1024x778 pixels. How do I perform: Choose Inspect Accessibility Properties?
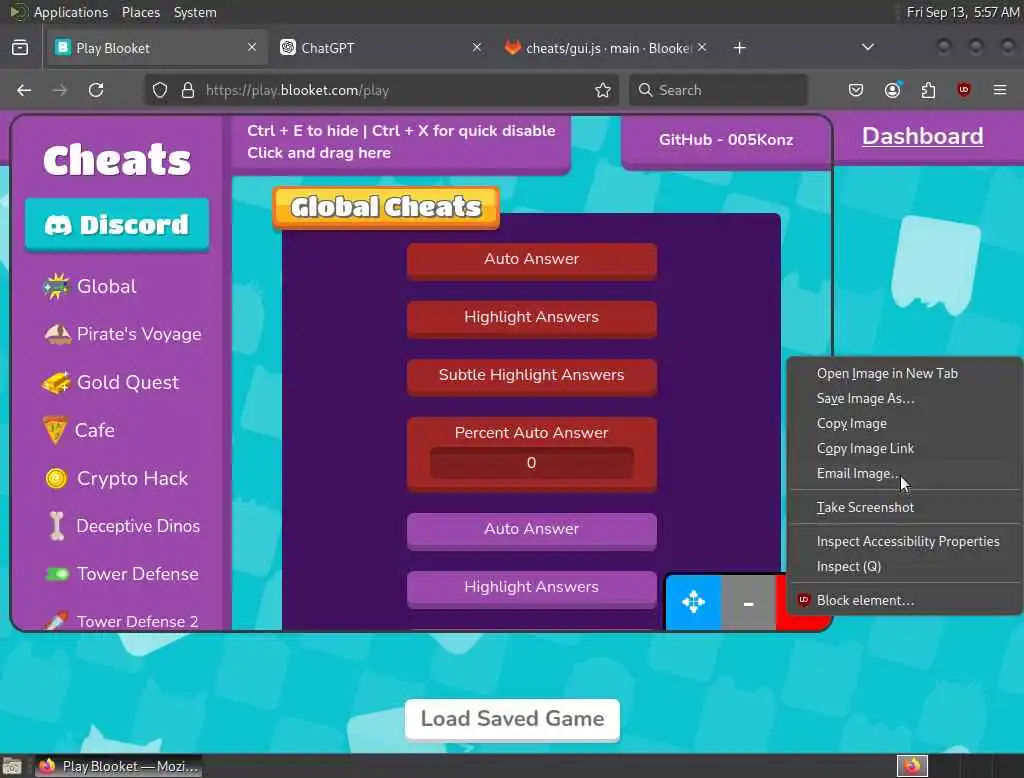pyautogui.click(x=904, y=542)
